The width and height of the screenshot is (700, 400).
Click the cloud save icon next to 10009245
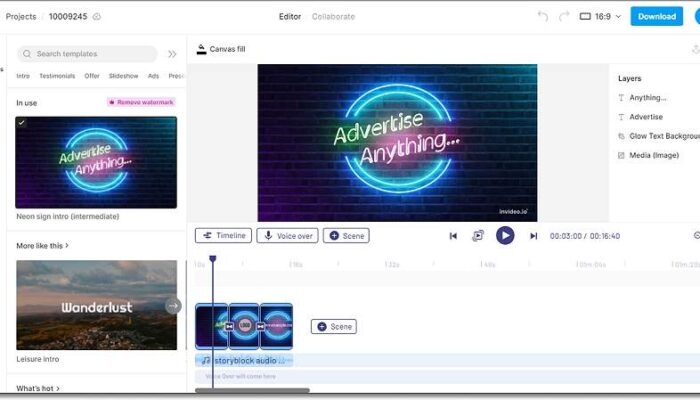(x=97, y=17)
